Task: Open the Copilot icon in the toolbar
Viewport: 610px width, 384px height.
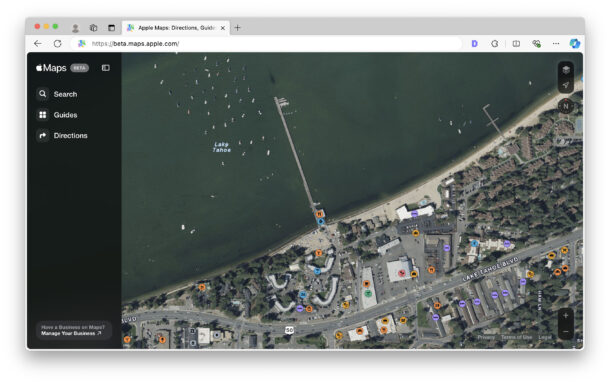Action: 575,43
